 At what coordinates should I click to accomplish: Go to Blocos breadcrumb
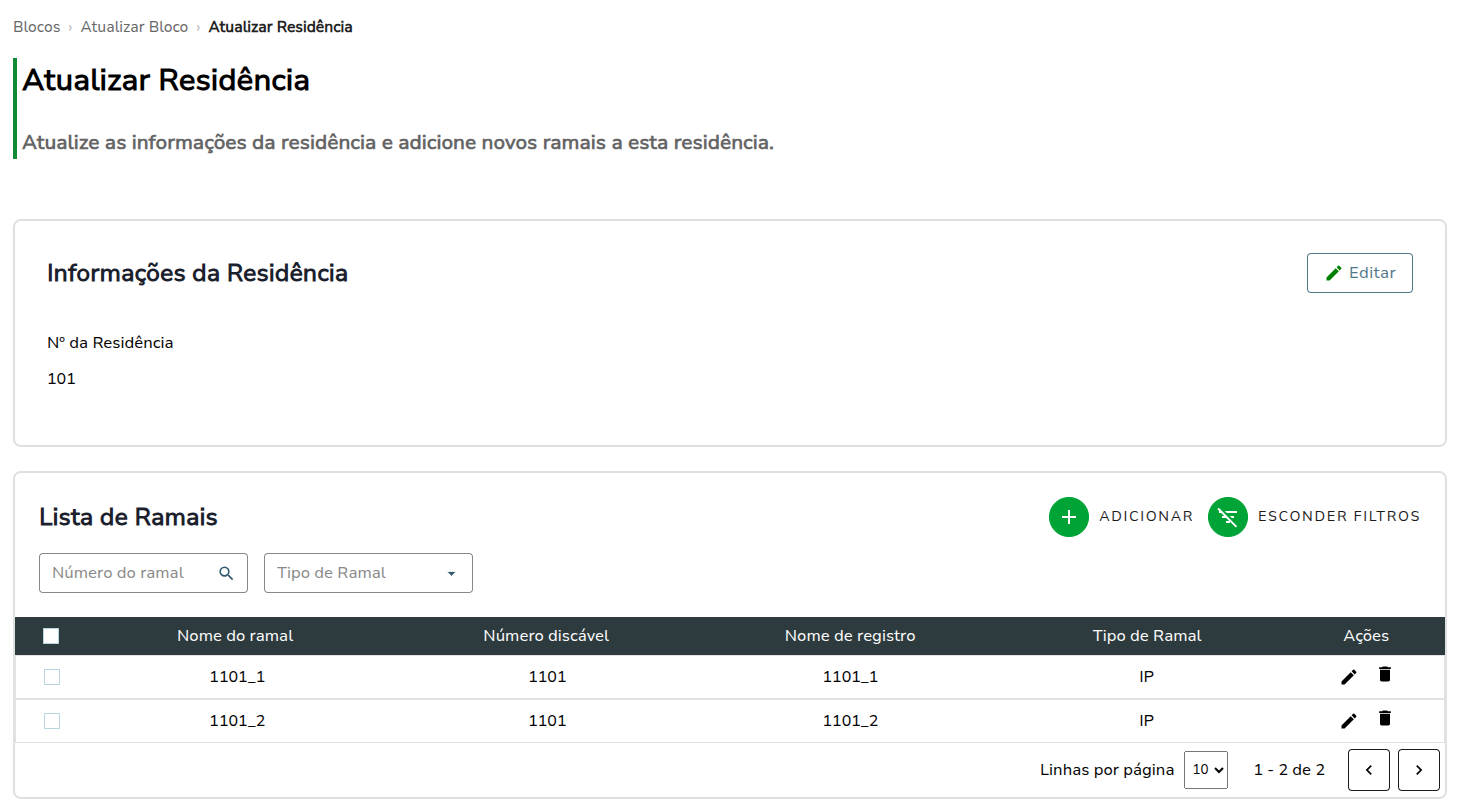[37, 27]
